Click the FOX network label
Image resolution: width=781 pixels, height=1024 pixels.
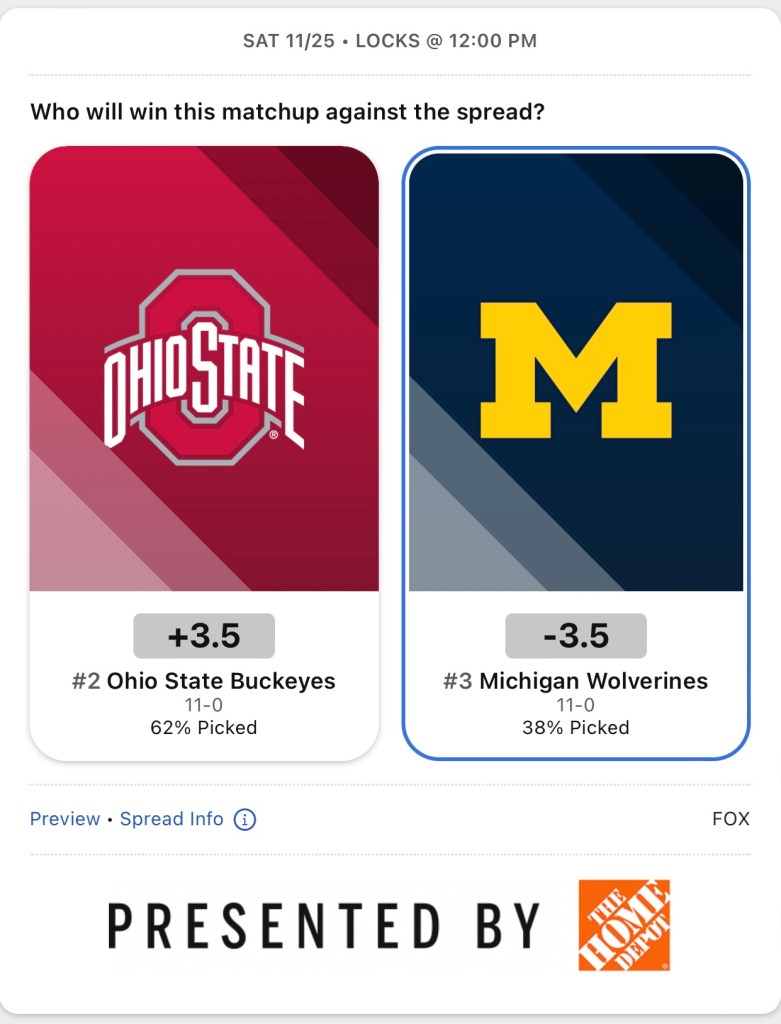pos(730,819)
